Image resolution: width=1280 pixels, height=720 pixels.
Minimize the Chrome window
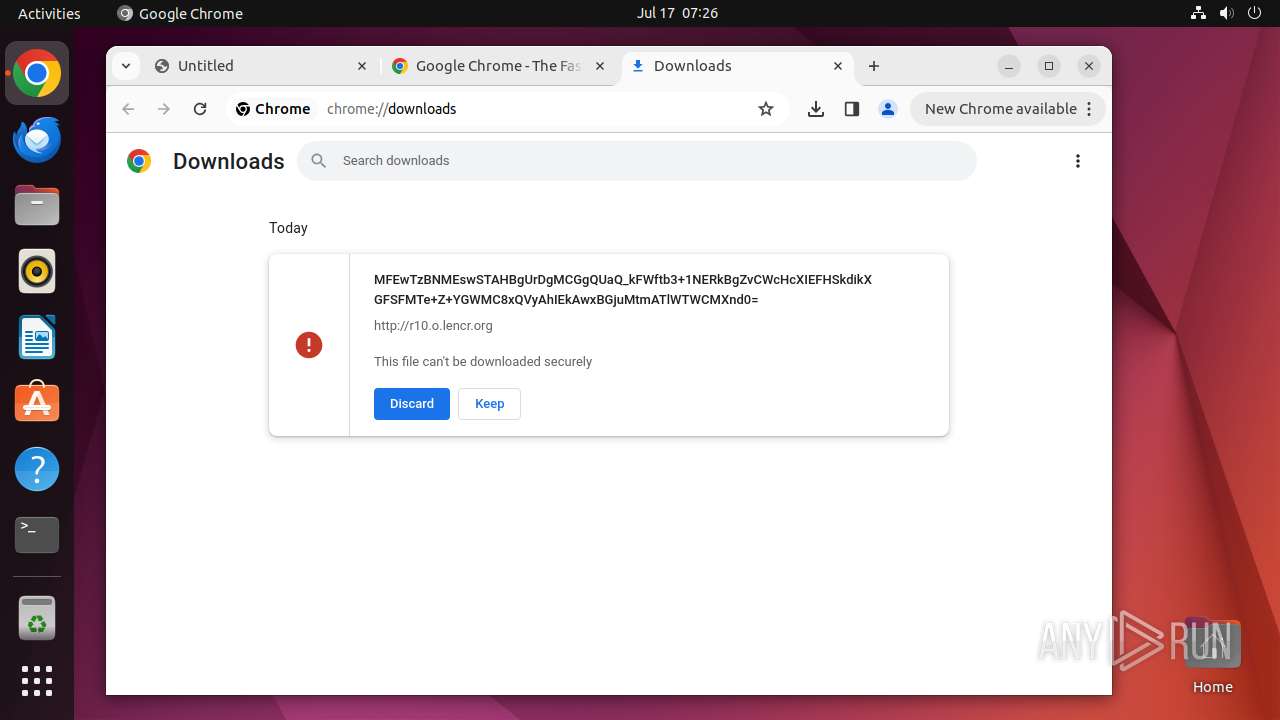click(1009, 66)
